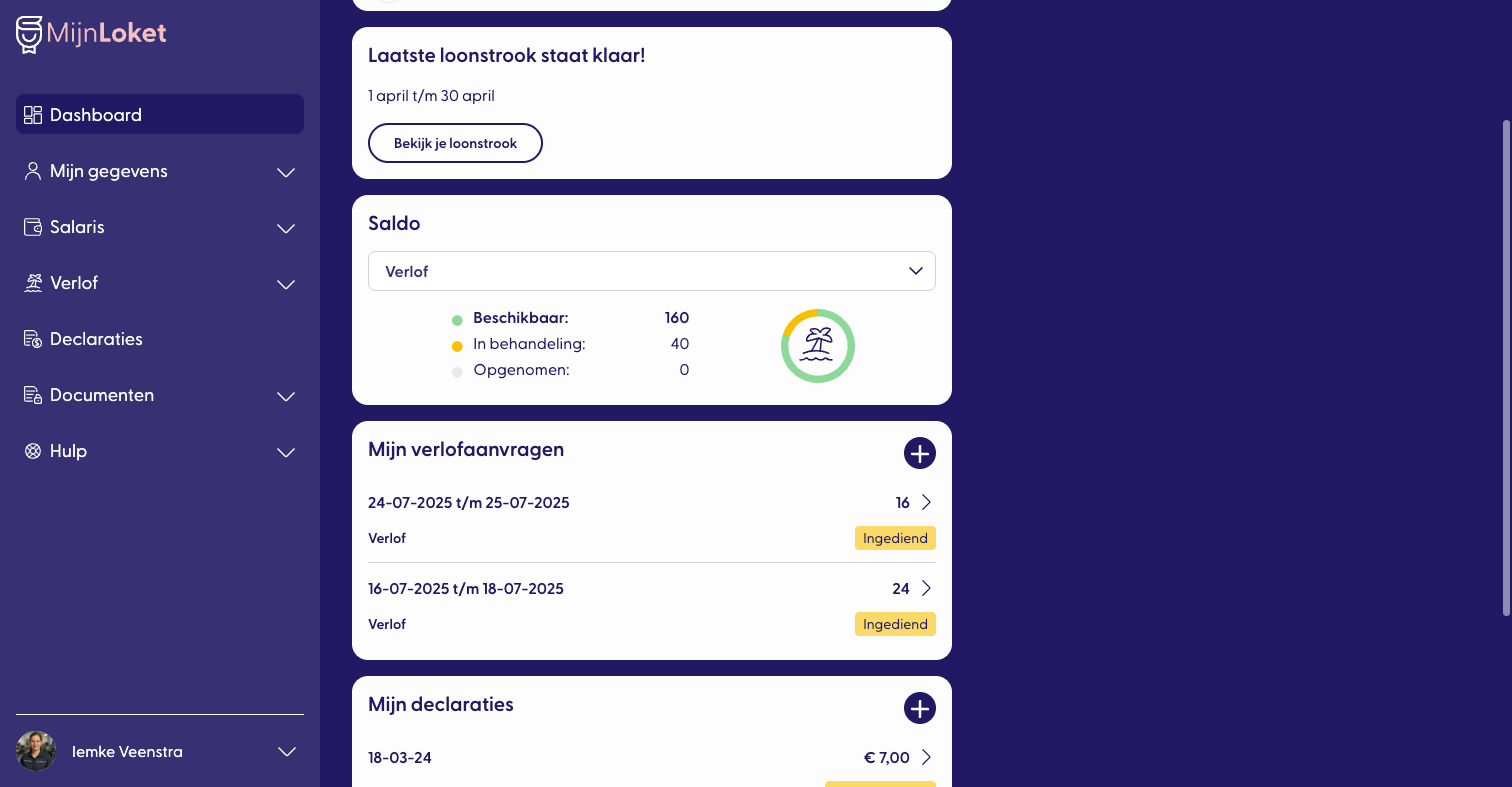Click the Salaris wallet icon

tap(33, 227)
